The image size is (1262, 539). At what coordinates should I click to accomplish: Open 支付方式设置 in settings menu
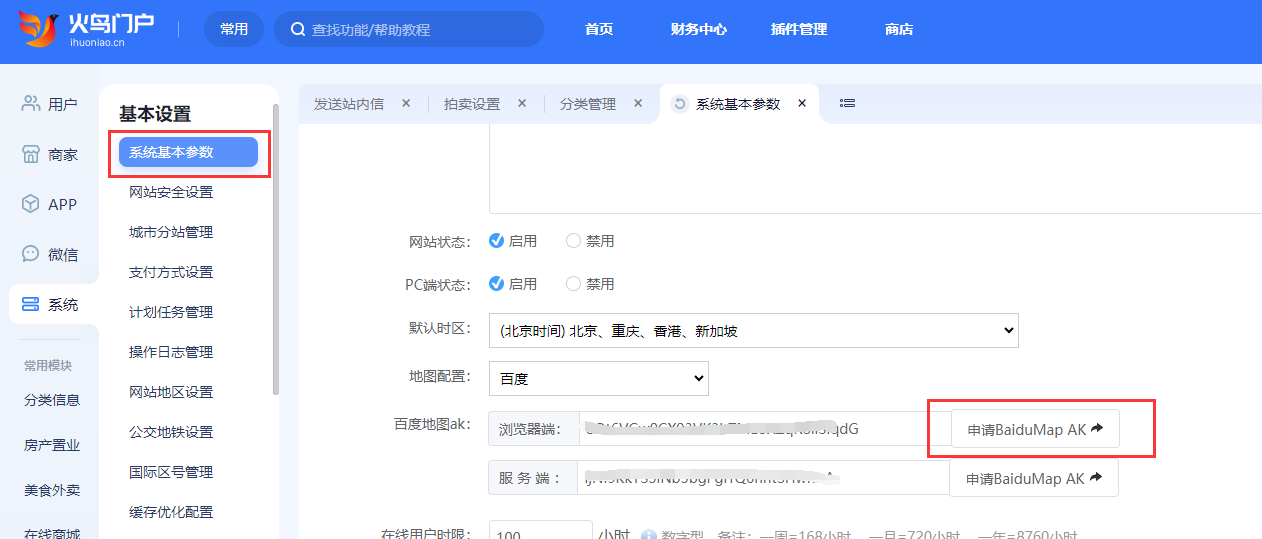click(171, 272)
